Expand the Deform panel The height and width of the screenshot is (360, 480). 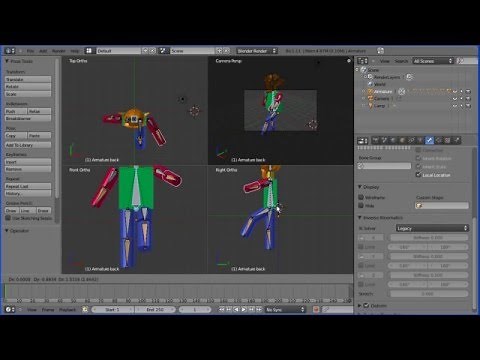point(360,305)
